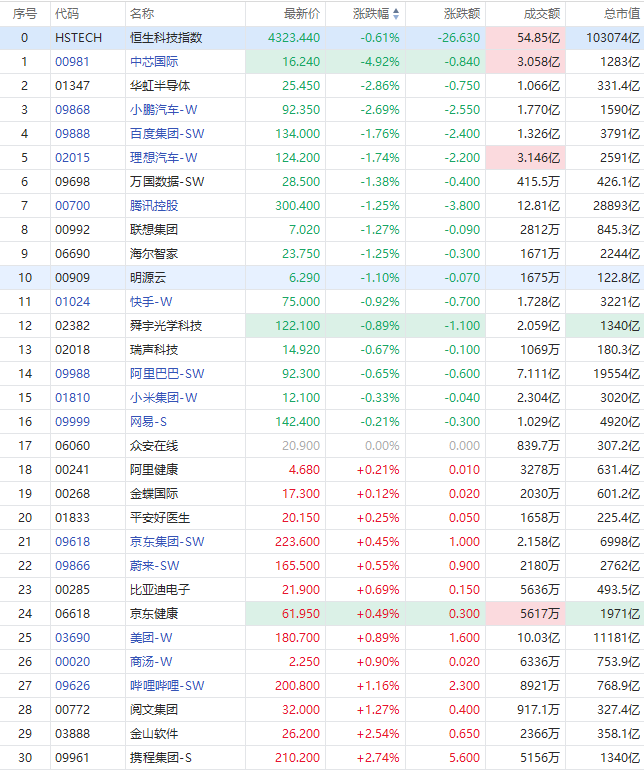Image resolution: width=644 pixels, height=771 pixels.
Task: Click 中芯国际 change -4.92%
Action: (x=380, y=62)
